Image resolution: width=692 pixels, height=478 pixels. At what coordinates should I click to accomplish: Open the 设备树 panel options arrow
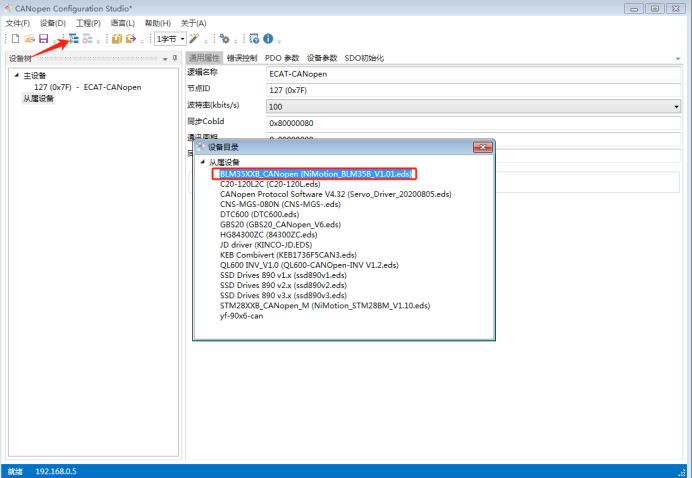click(x=165, y=59)
